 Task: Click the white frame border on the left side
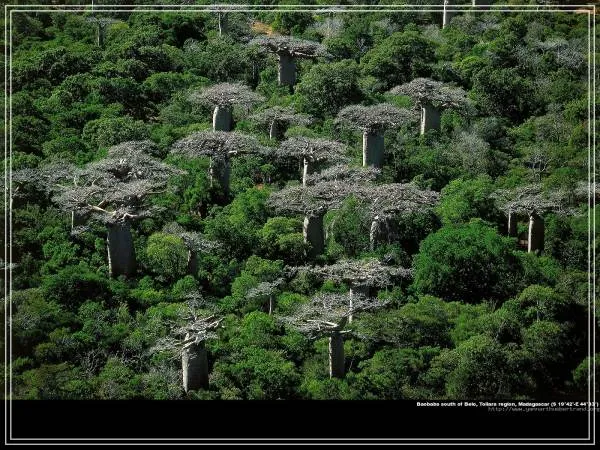[7, 225]
